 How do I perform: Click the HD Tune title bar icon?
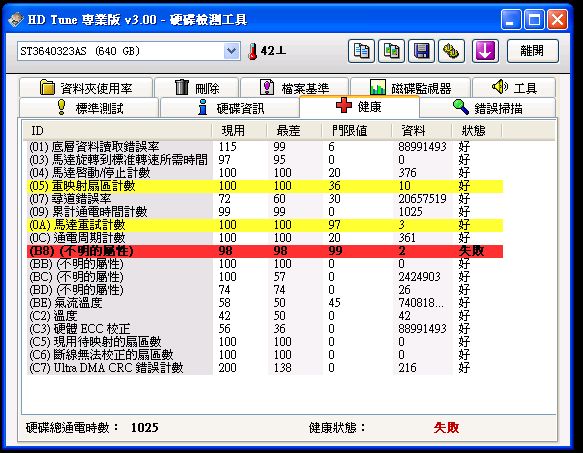coord(16,19)
